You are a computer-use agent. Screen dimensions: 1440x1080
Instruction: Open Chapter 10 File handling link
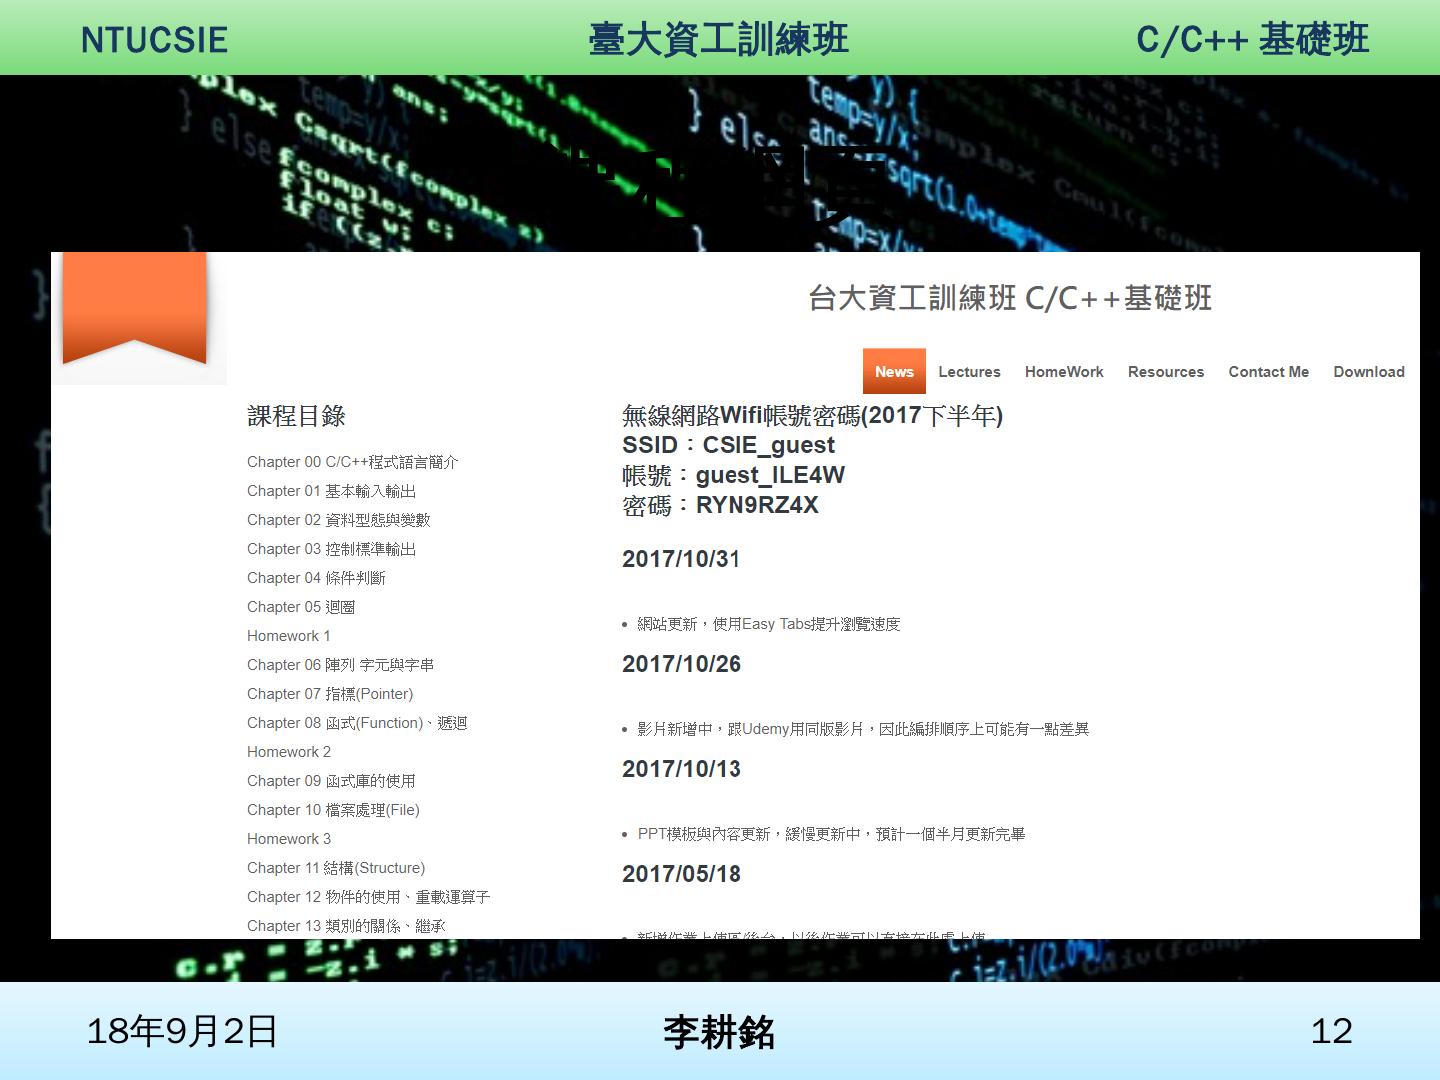tap(333, 810)
